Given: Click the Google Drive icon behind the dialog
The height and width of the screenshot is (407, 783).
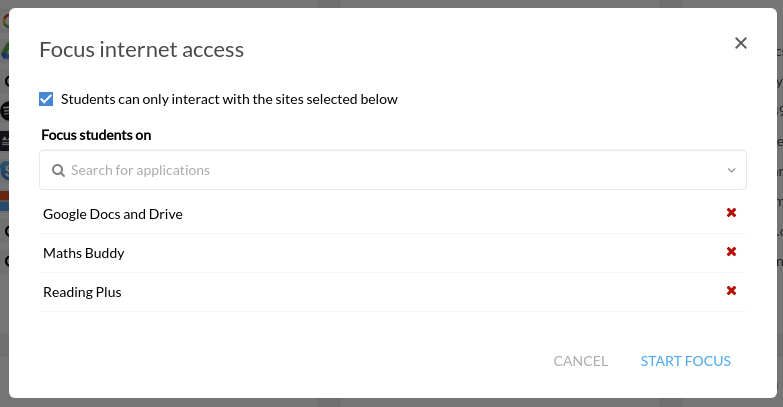Looking at the screenshot, I should tap(4, 49).
